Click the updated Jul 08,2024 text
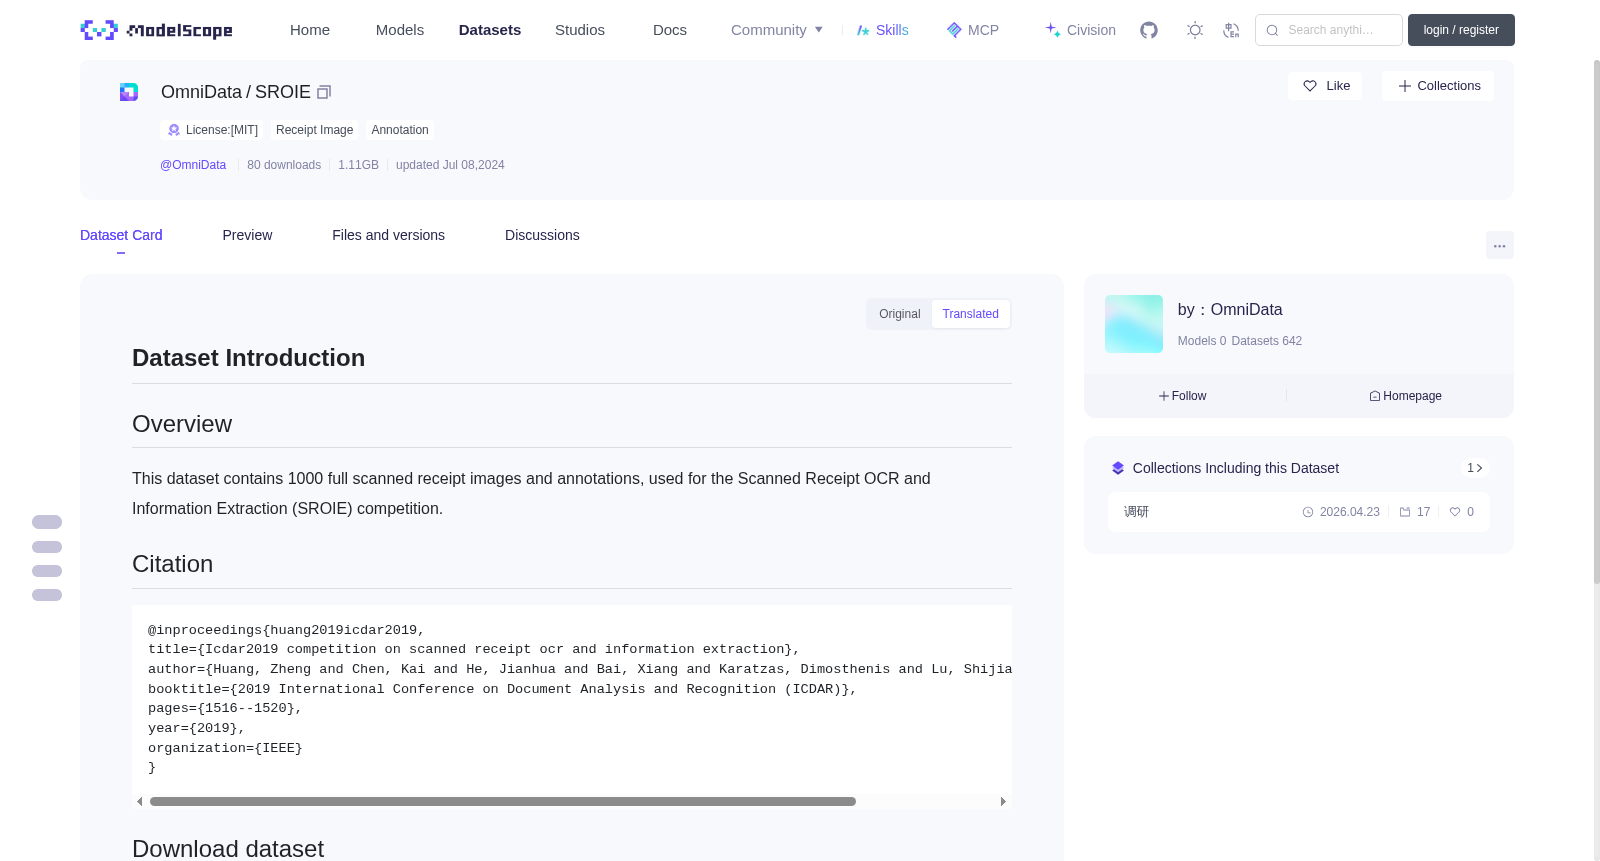The image size is (1600, 861). click(x=450, y=165)
